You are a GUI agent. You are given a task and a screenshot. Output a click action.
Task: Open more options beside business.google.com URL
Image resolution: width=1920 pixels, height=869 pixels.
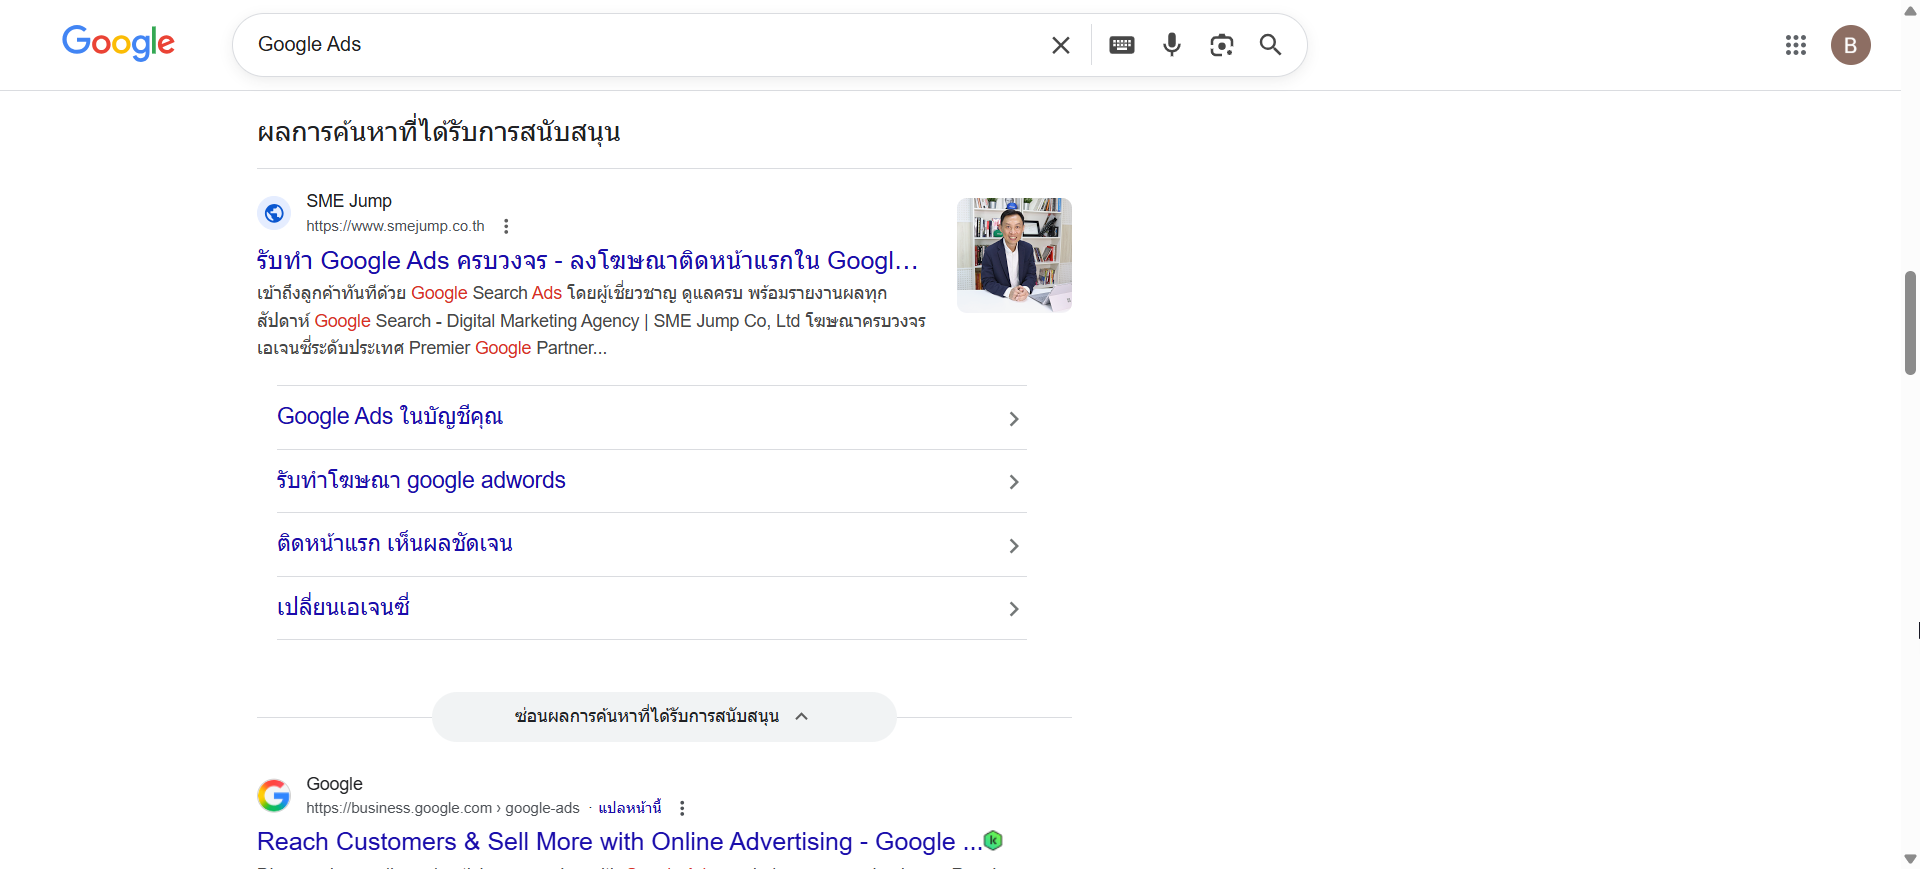click(x=682, y=808)
